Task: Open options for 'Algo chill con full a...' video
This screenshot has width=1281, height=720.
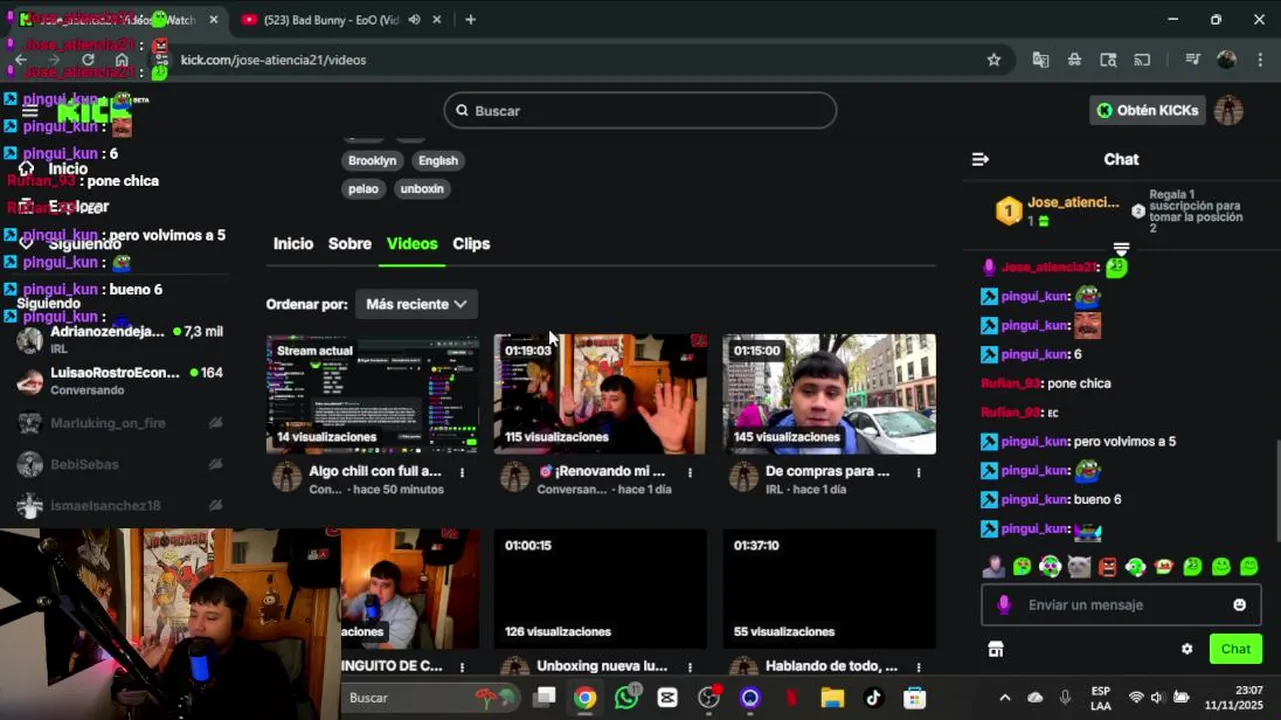Action: 462,472
